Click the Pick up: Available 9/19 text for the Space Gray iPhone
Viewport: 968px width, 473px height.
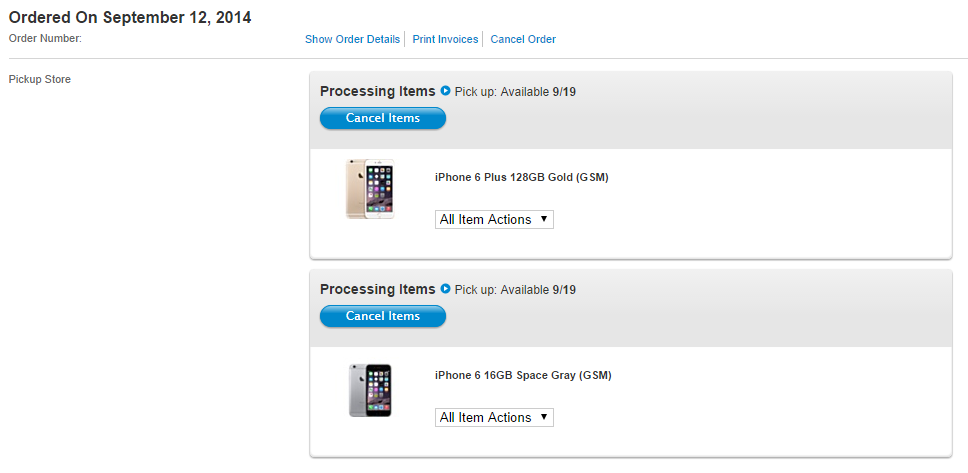pyautogui.click(x=515, y=290)
